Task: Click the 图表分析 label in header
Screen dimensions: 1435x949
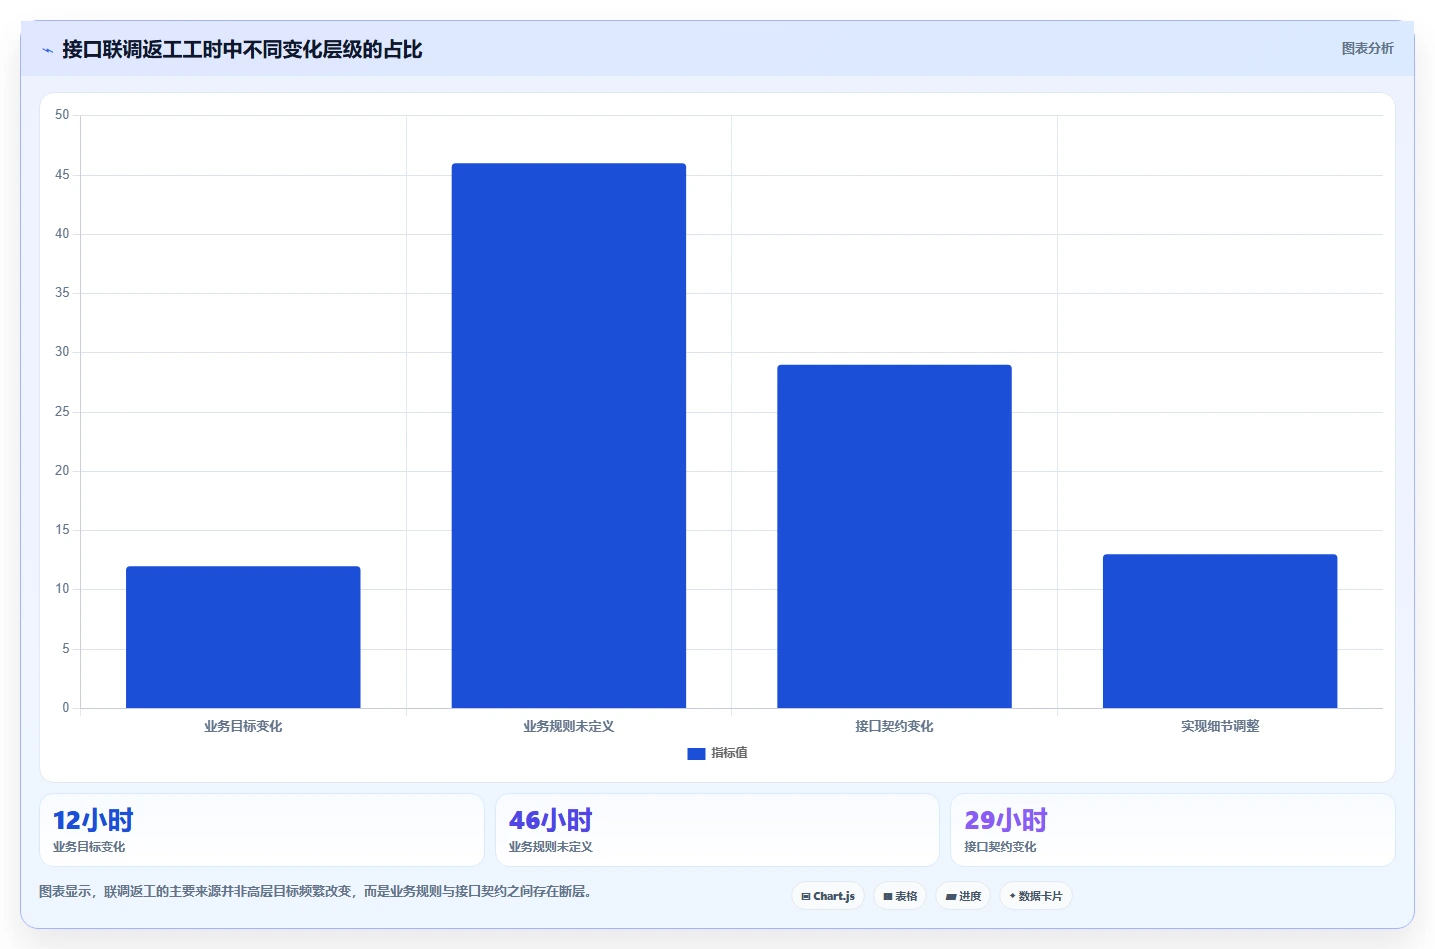Action: (1367, 48)
